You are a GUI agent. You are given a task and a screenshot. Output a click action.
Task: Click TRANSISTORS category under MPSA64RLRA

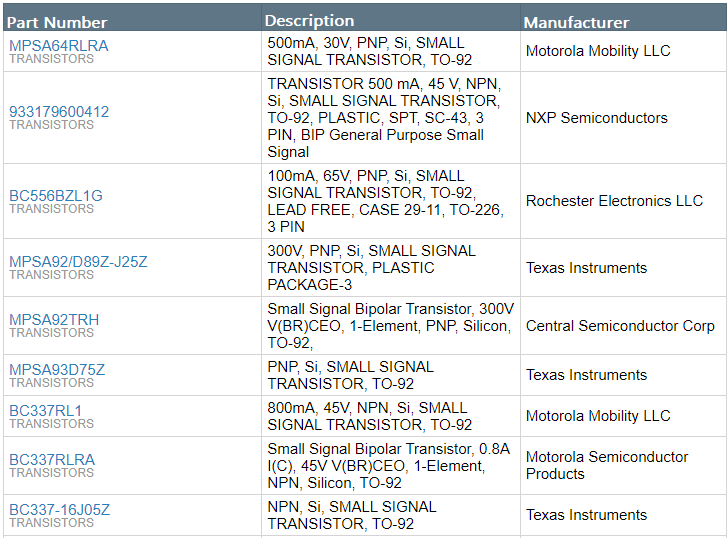[51, 59]
